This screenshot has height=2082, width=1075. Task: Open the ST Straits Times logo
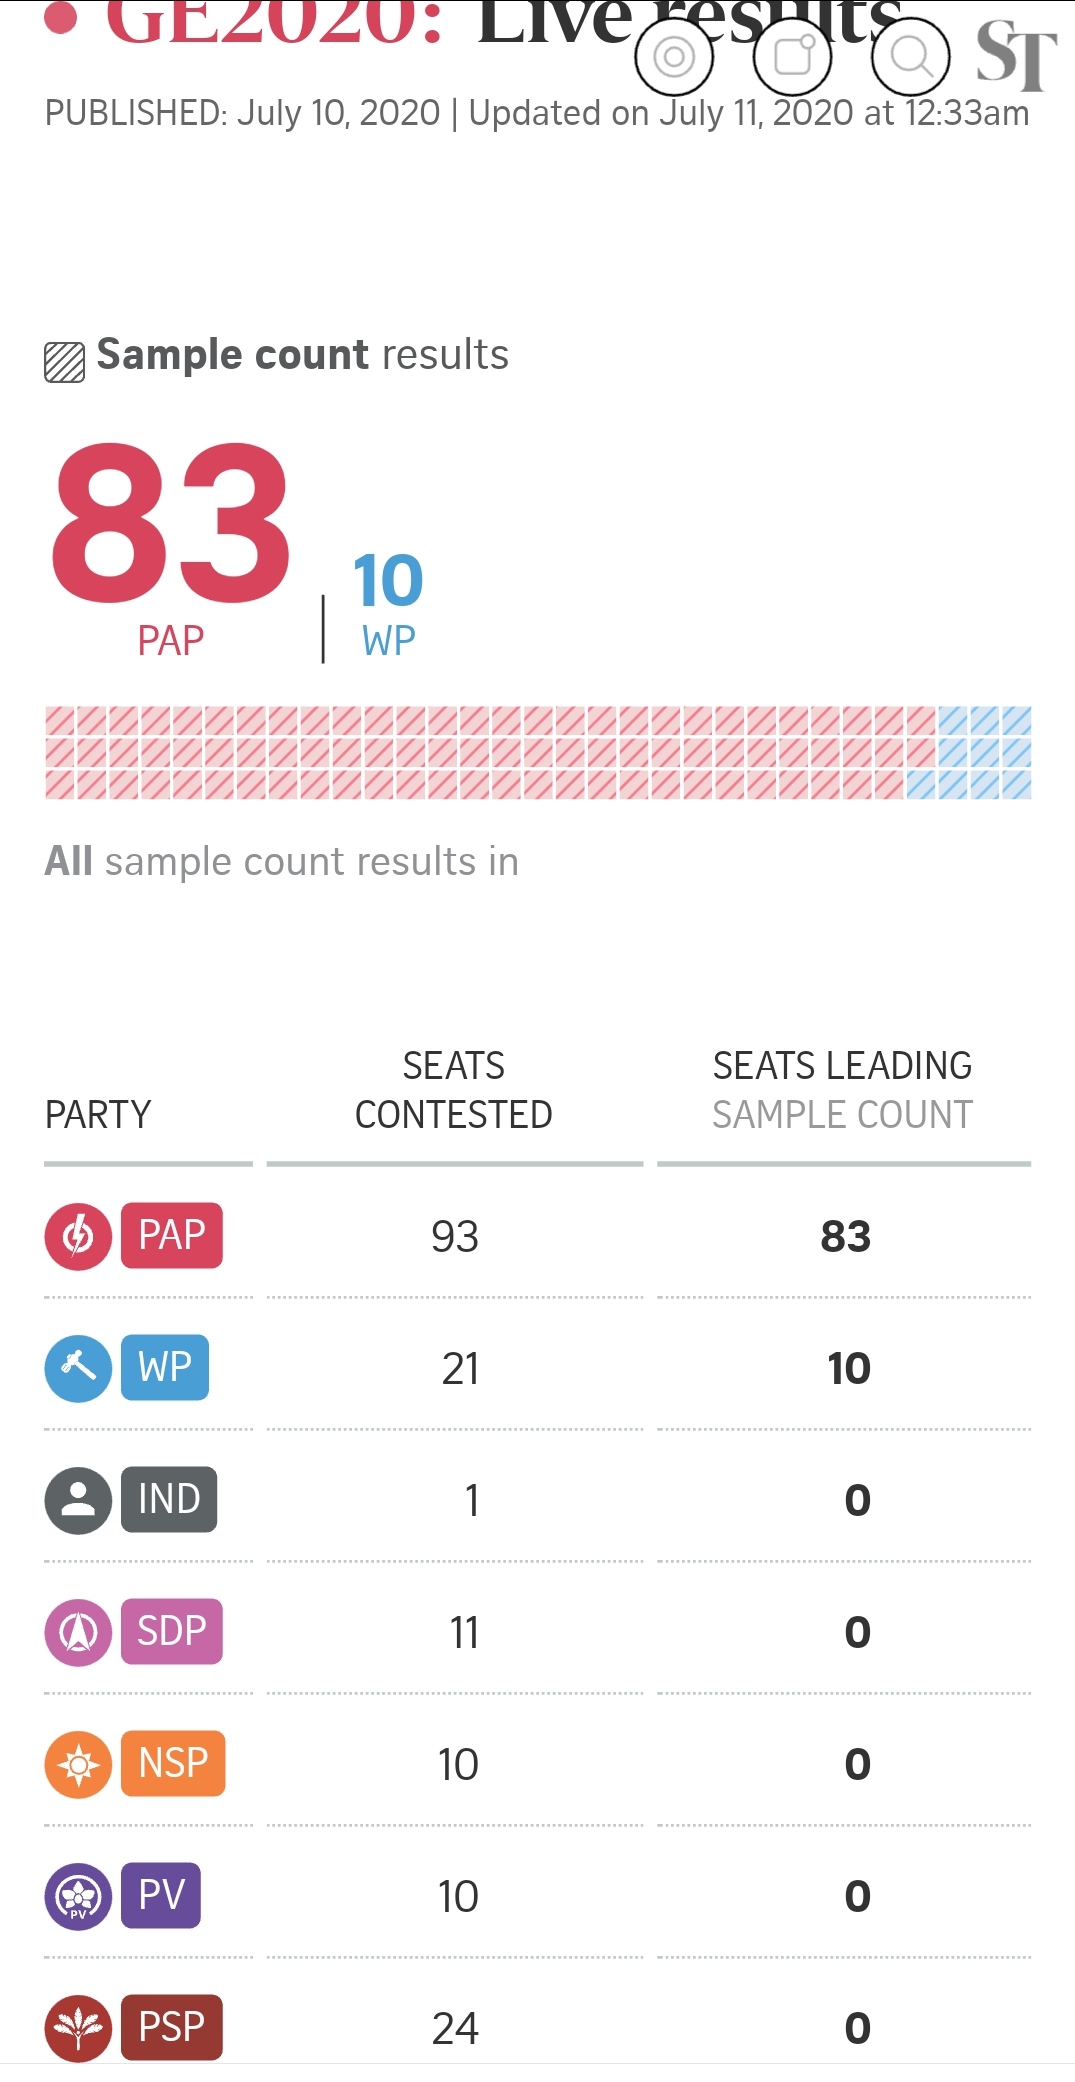point(1016,56)
